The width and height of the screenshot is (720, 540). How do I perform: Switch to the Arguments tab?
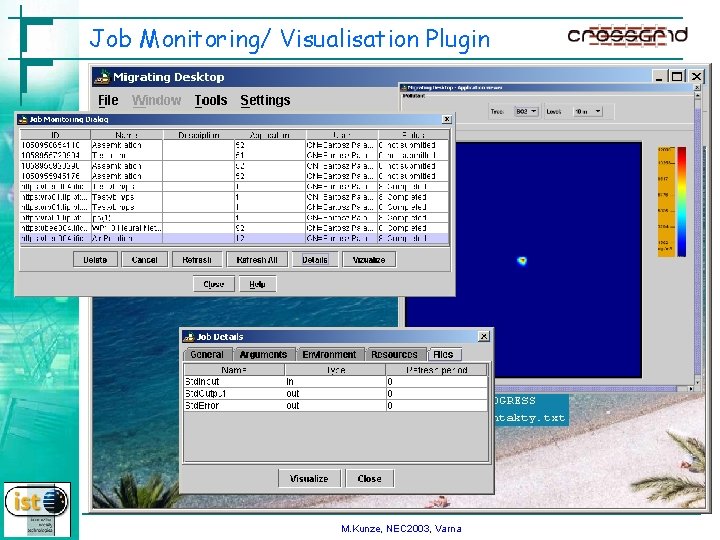263,354
